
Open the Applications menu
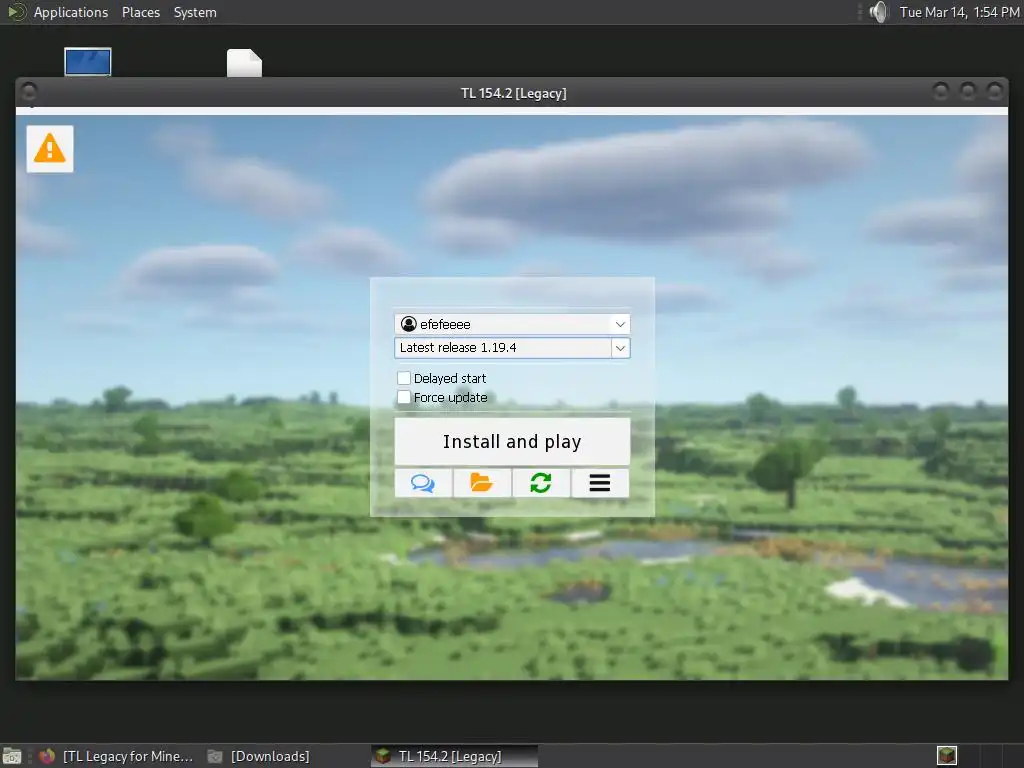[x=71, y=12]
